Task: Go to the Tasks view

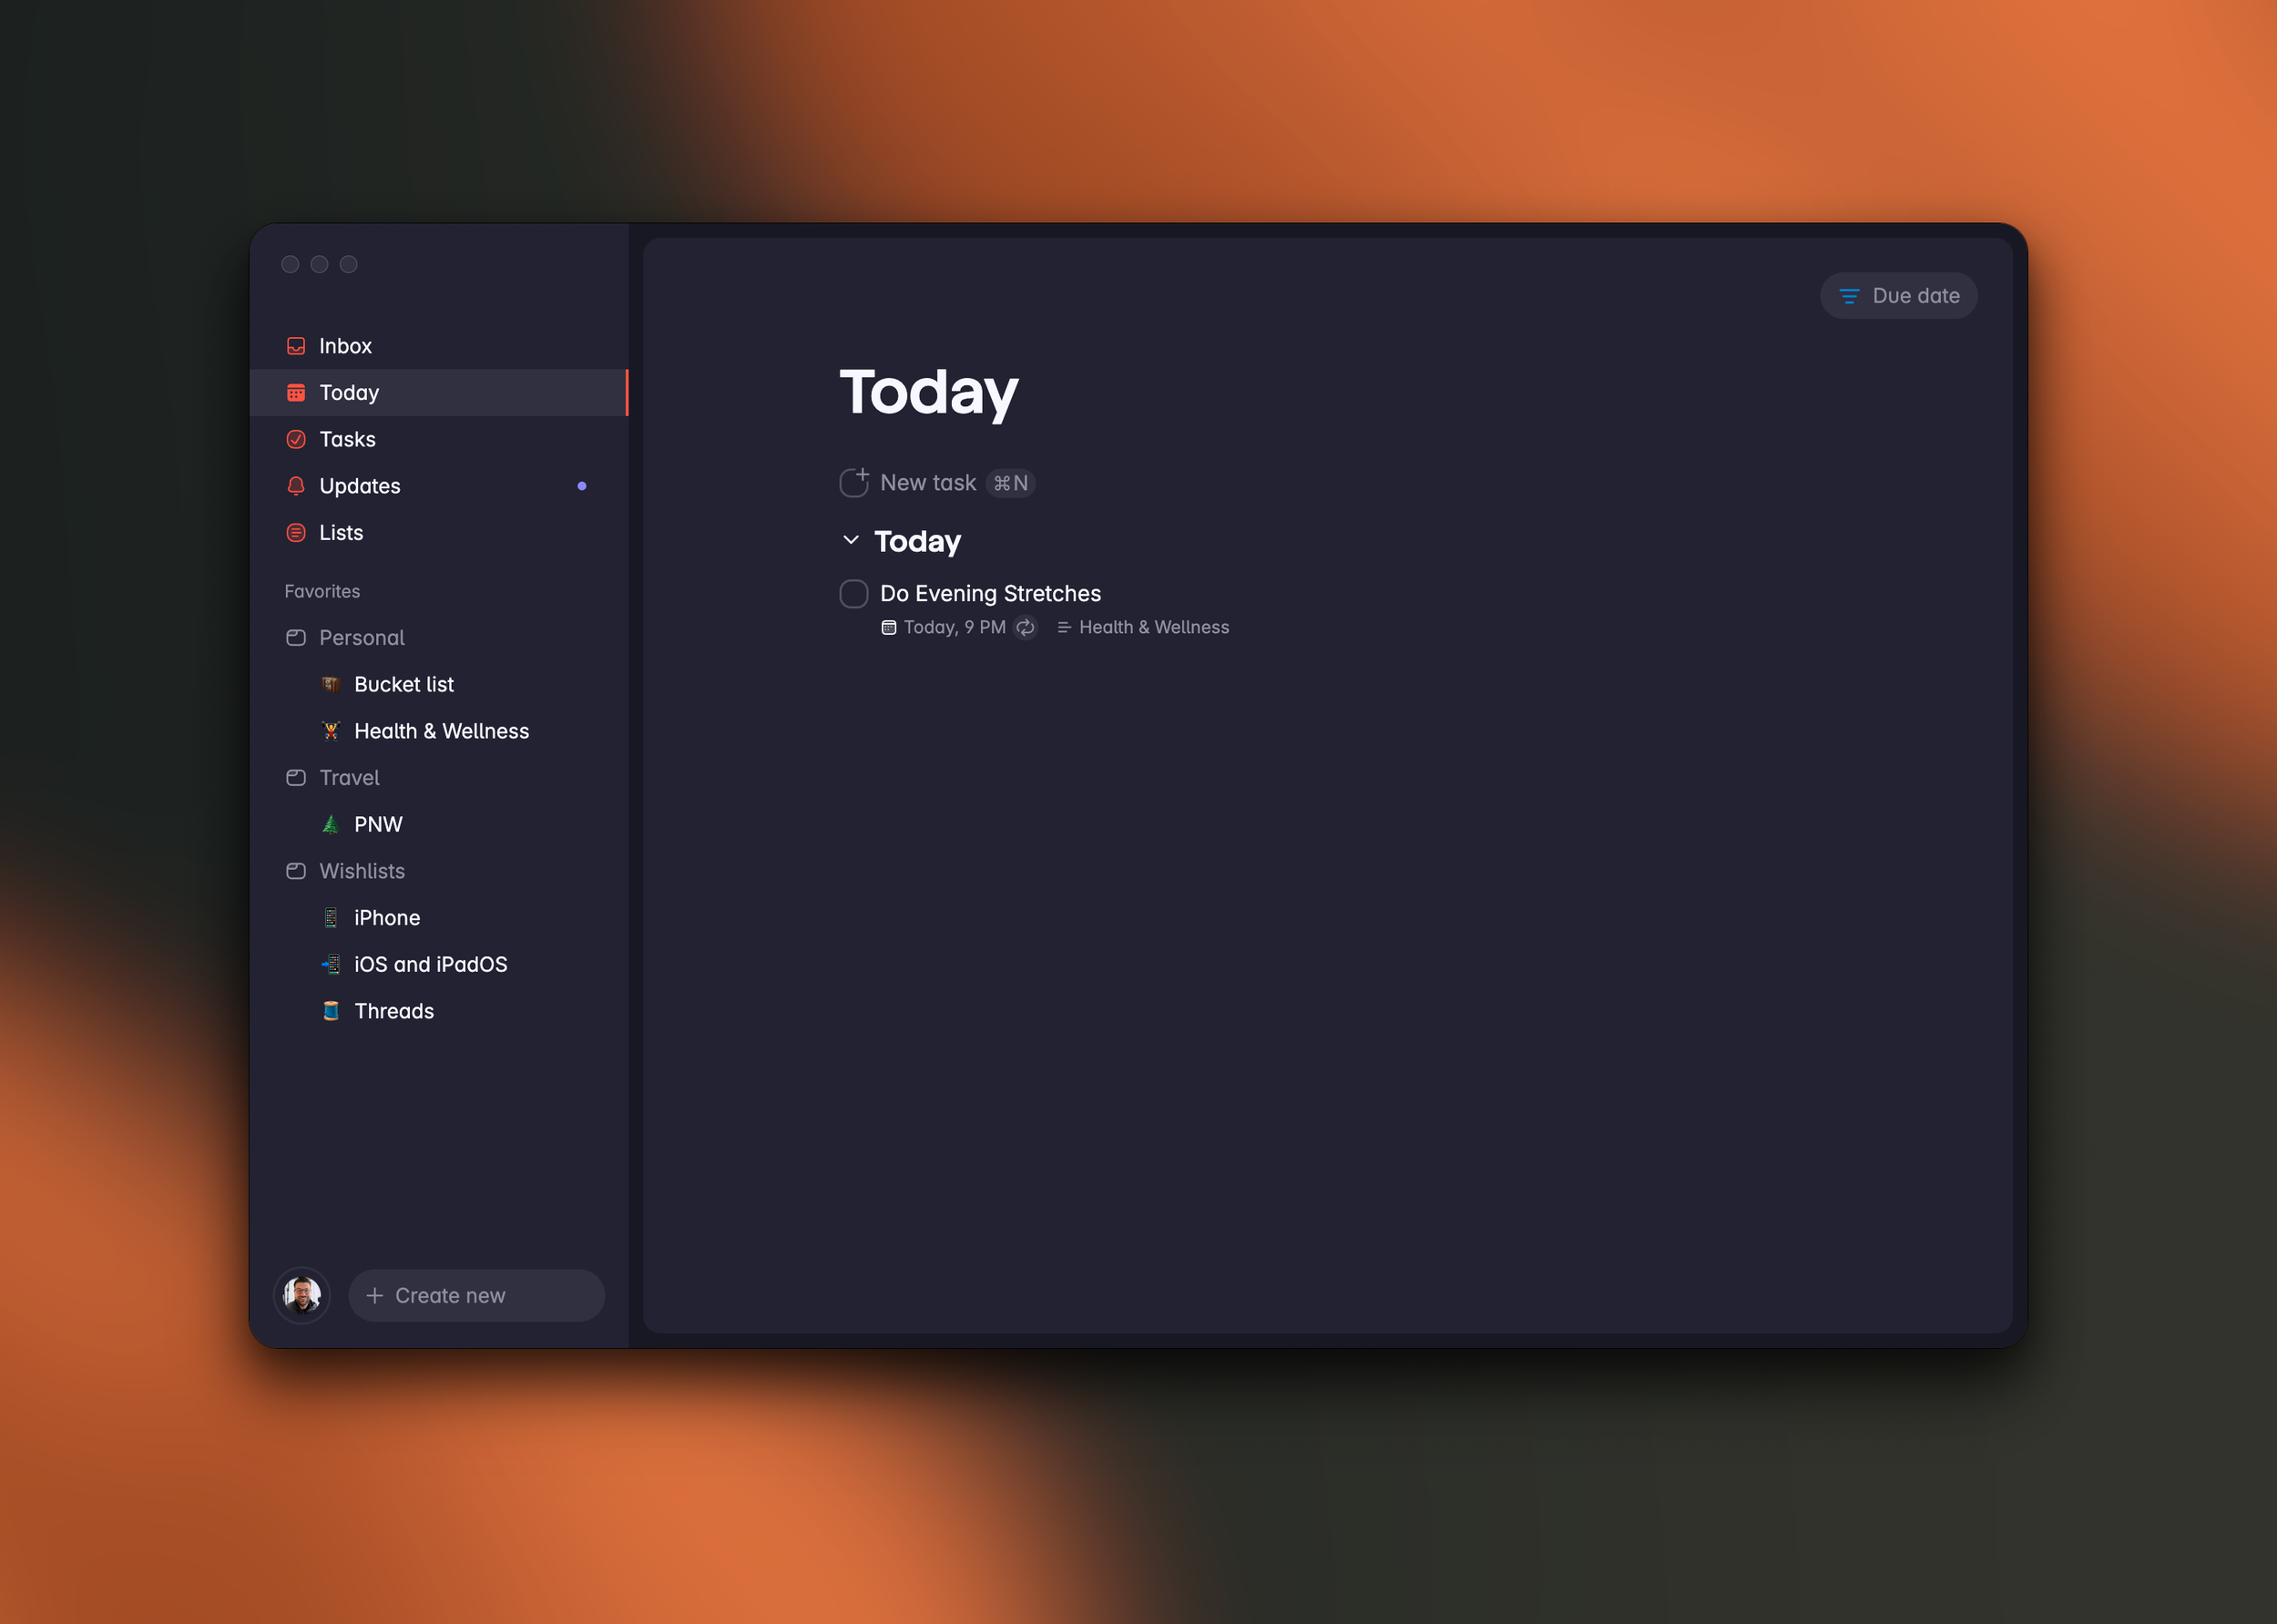Action: click(x=439, y=439)
